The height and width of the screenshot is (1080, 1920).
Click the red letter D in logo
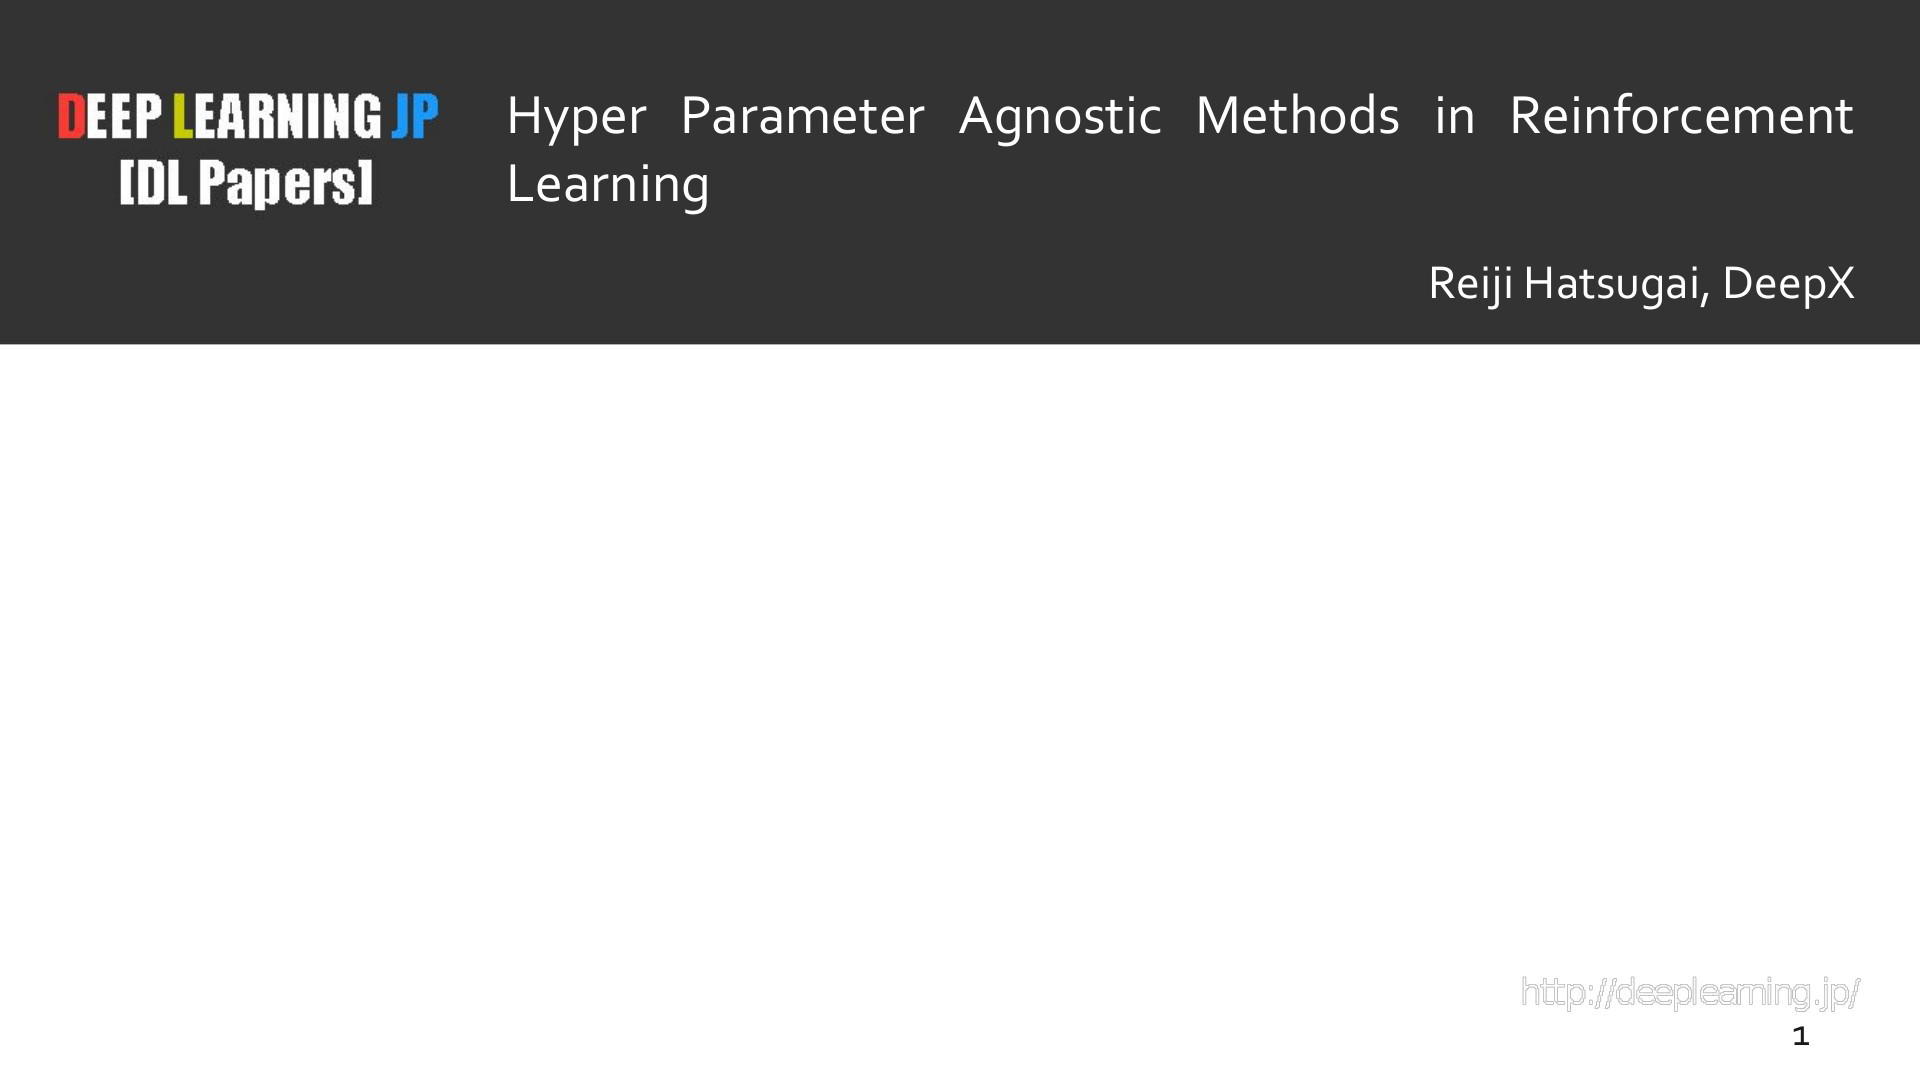(71, 116)
